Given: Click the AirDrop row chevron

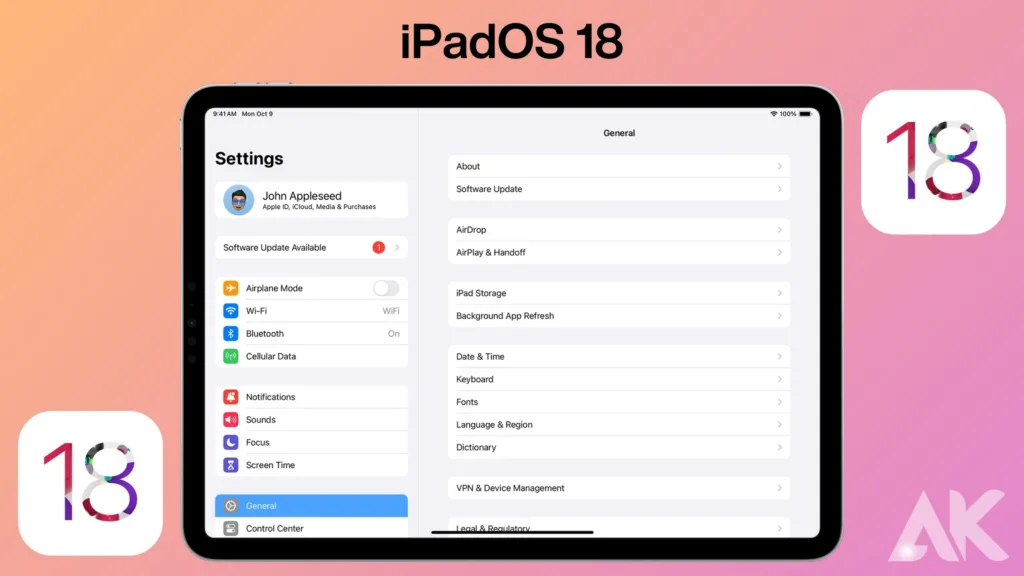Looking at the screenshot, I should point(780,230).
